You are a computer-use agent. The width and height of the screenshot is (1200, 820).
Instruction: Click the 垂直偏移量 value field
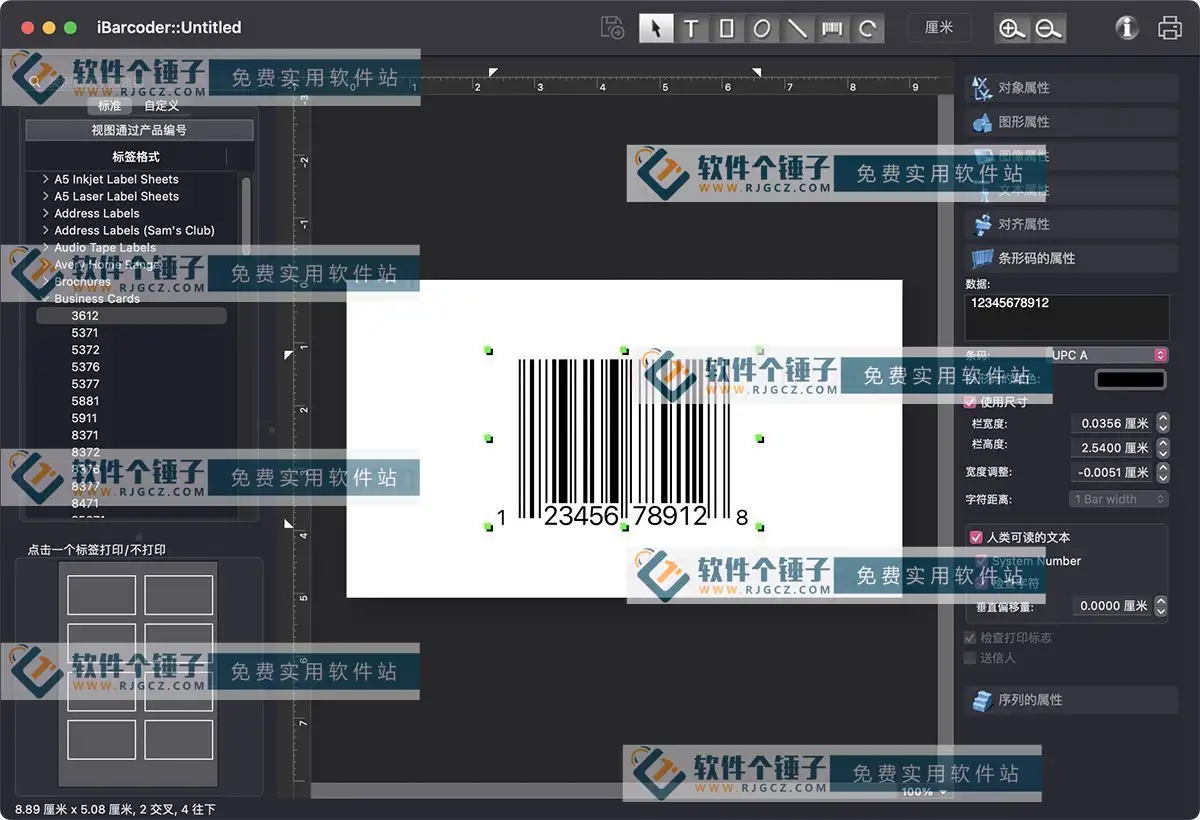click(x=1111, y=606)
